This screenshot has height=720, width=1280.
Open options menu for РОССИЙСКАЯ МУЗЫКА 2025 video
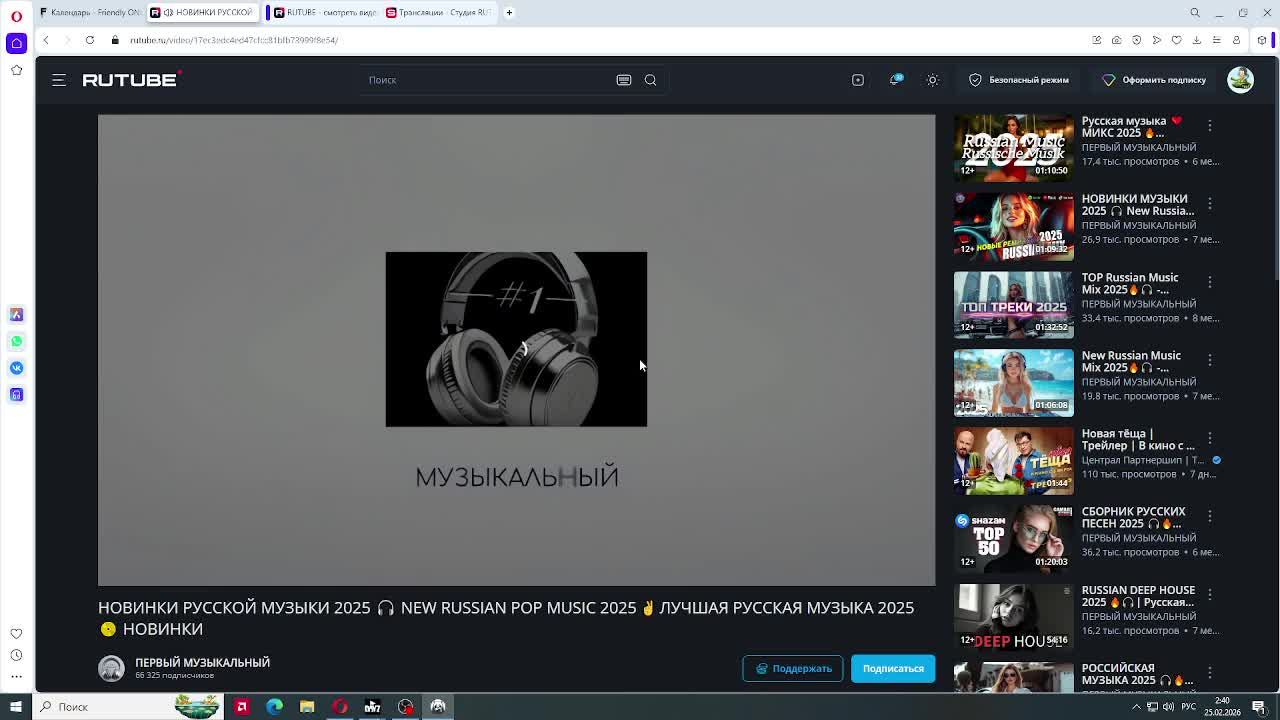click(x=1209, y=672)
